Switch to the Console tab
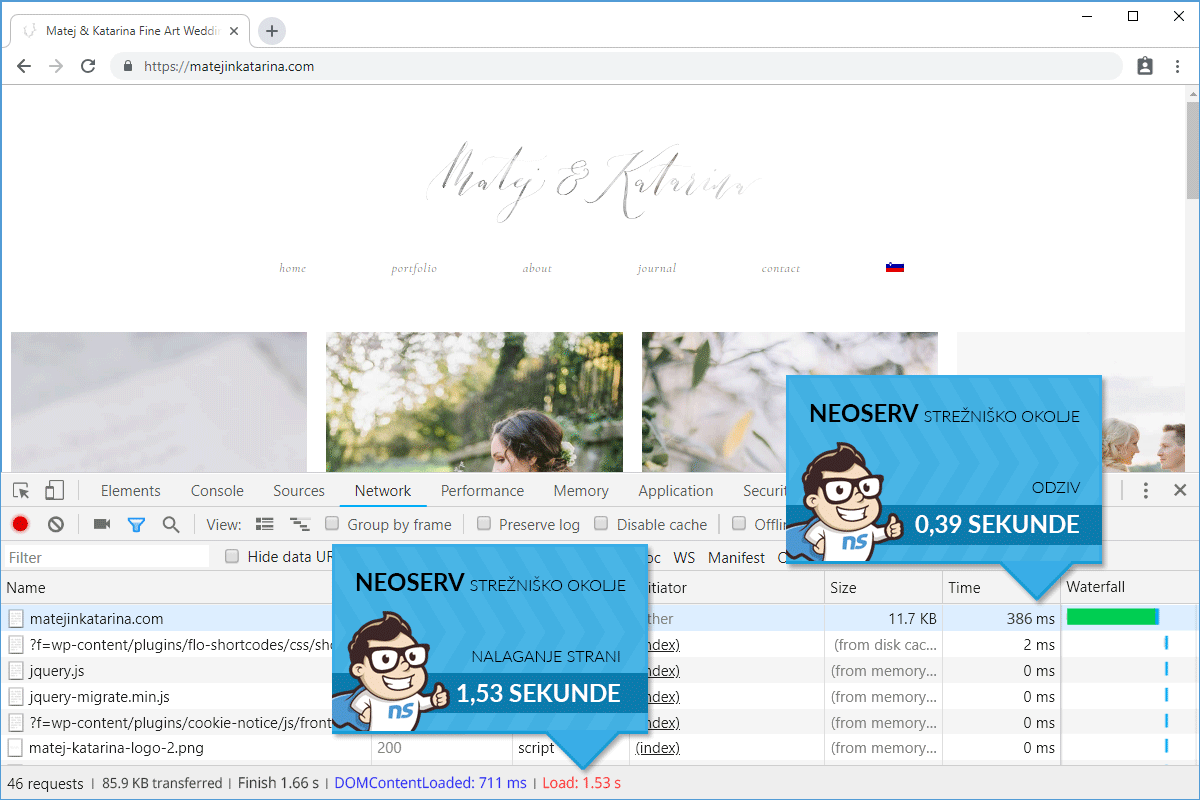 point(217,491)
